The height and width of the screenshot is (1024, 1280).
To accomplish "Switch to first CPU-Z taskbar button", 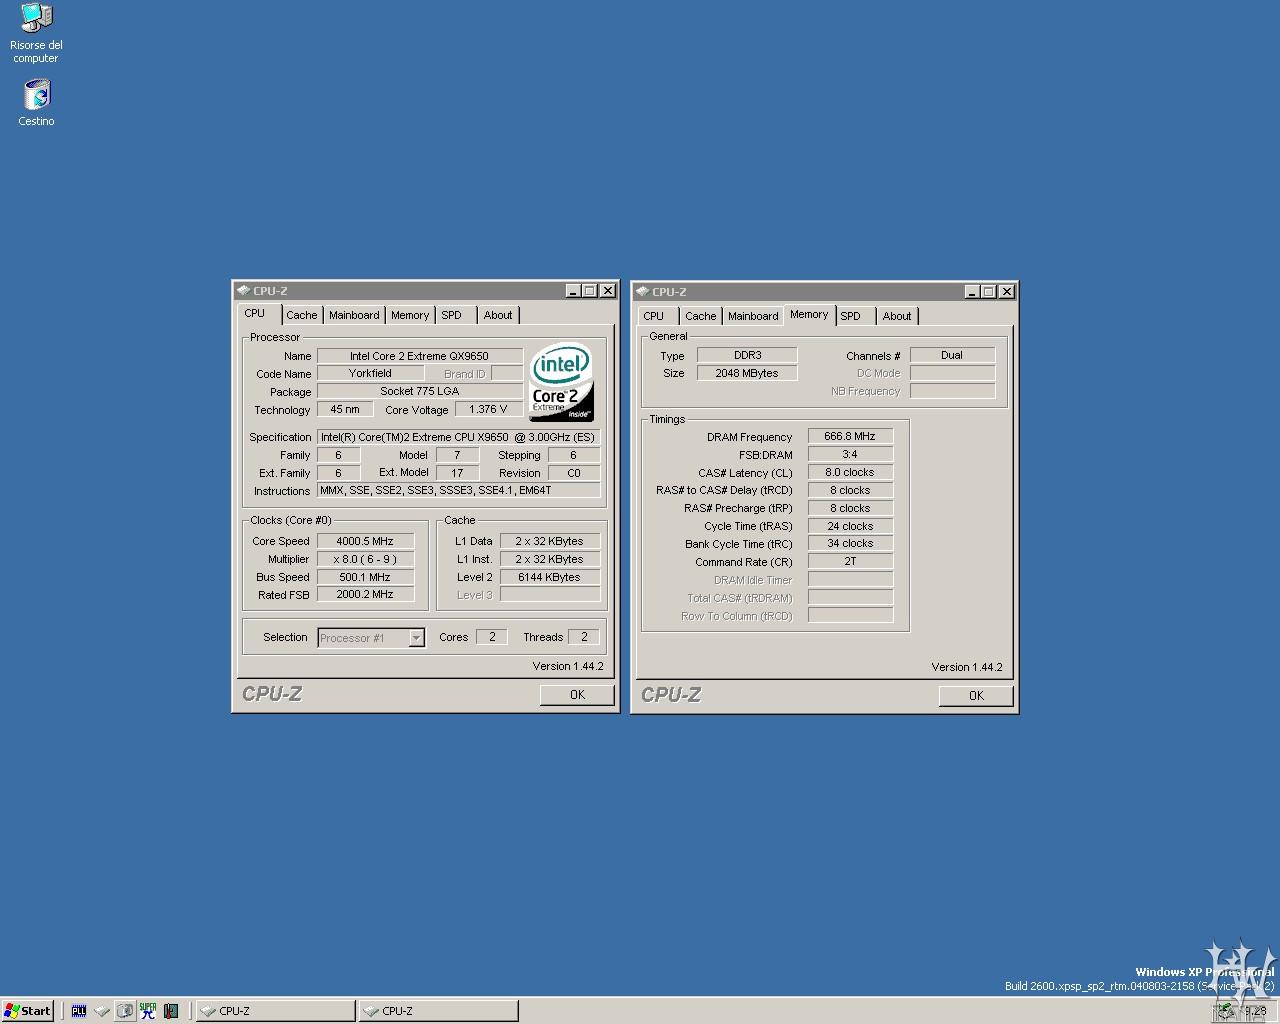I will (275, 1011).
